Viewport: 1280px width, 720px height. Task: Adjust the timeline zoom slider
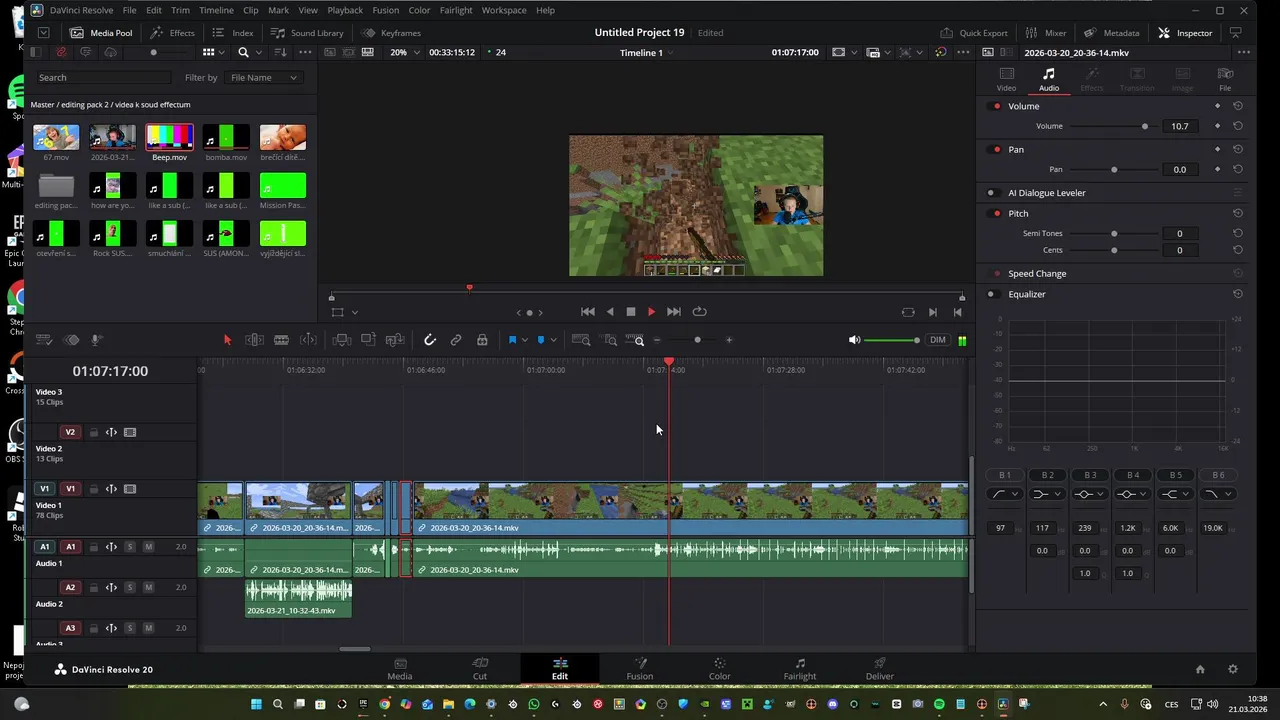697,340
